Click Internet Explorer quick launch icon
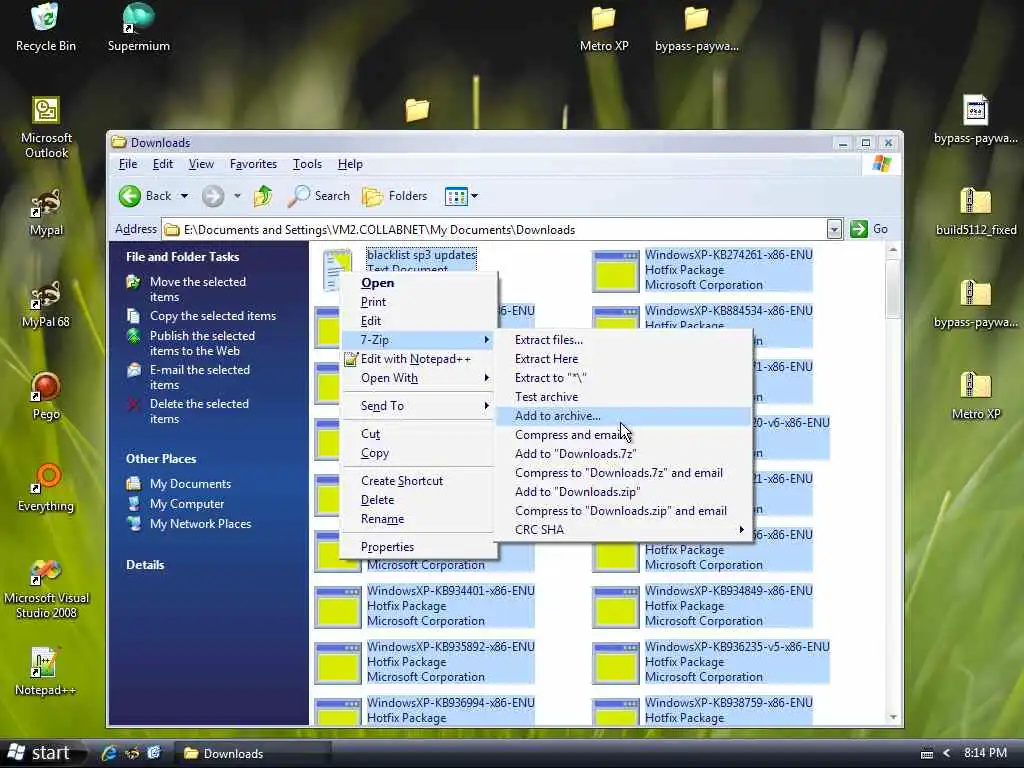 click(x=109, y=753)
